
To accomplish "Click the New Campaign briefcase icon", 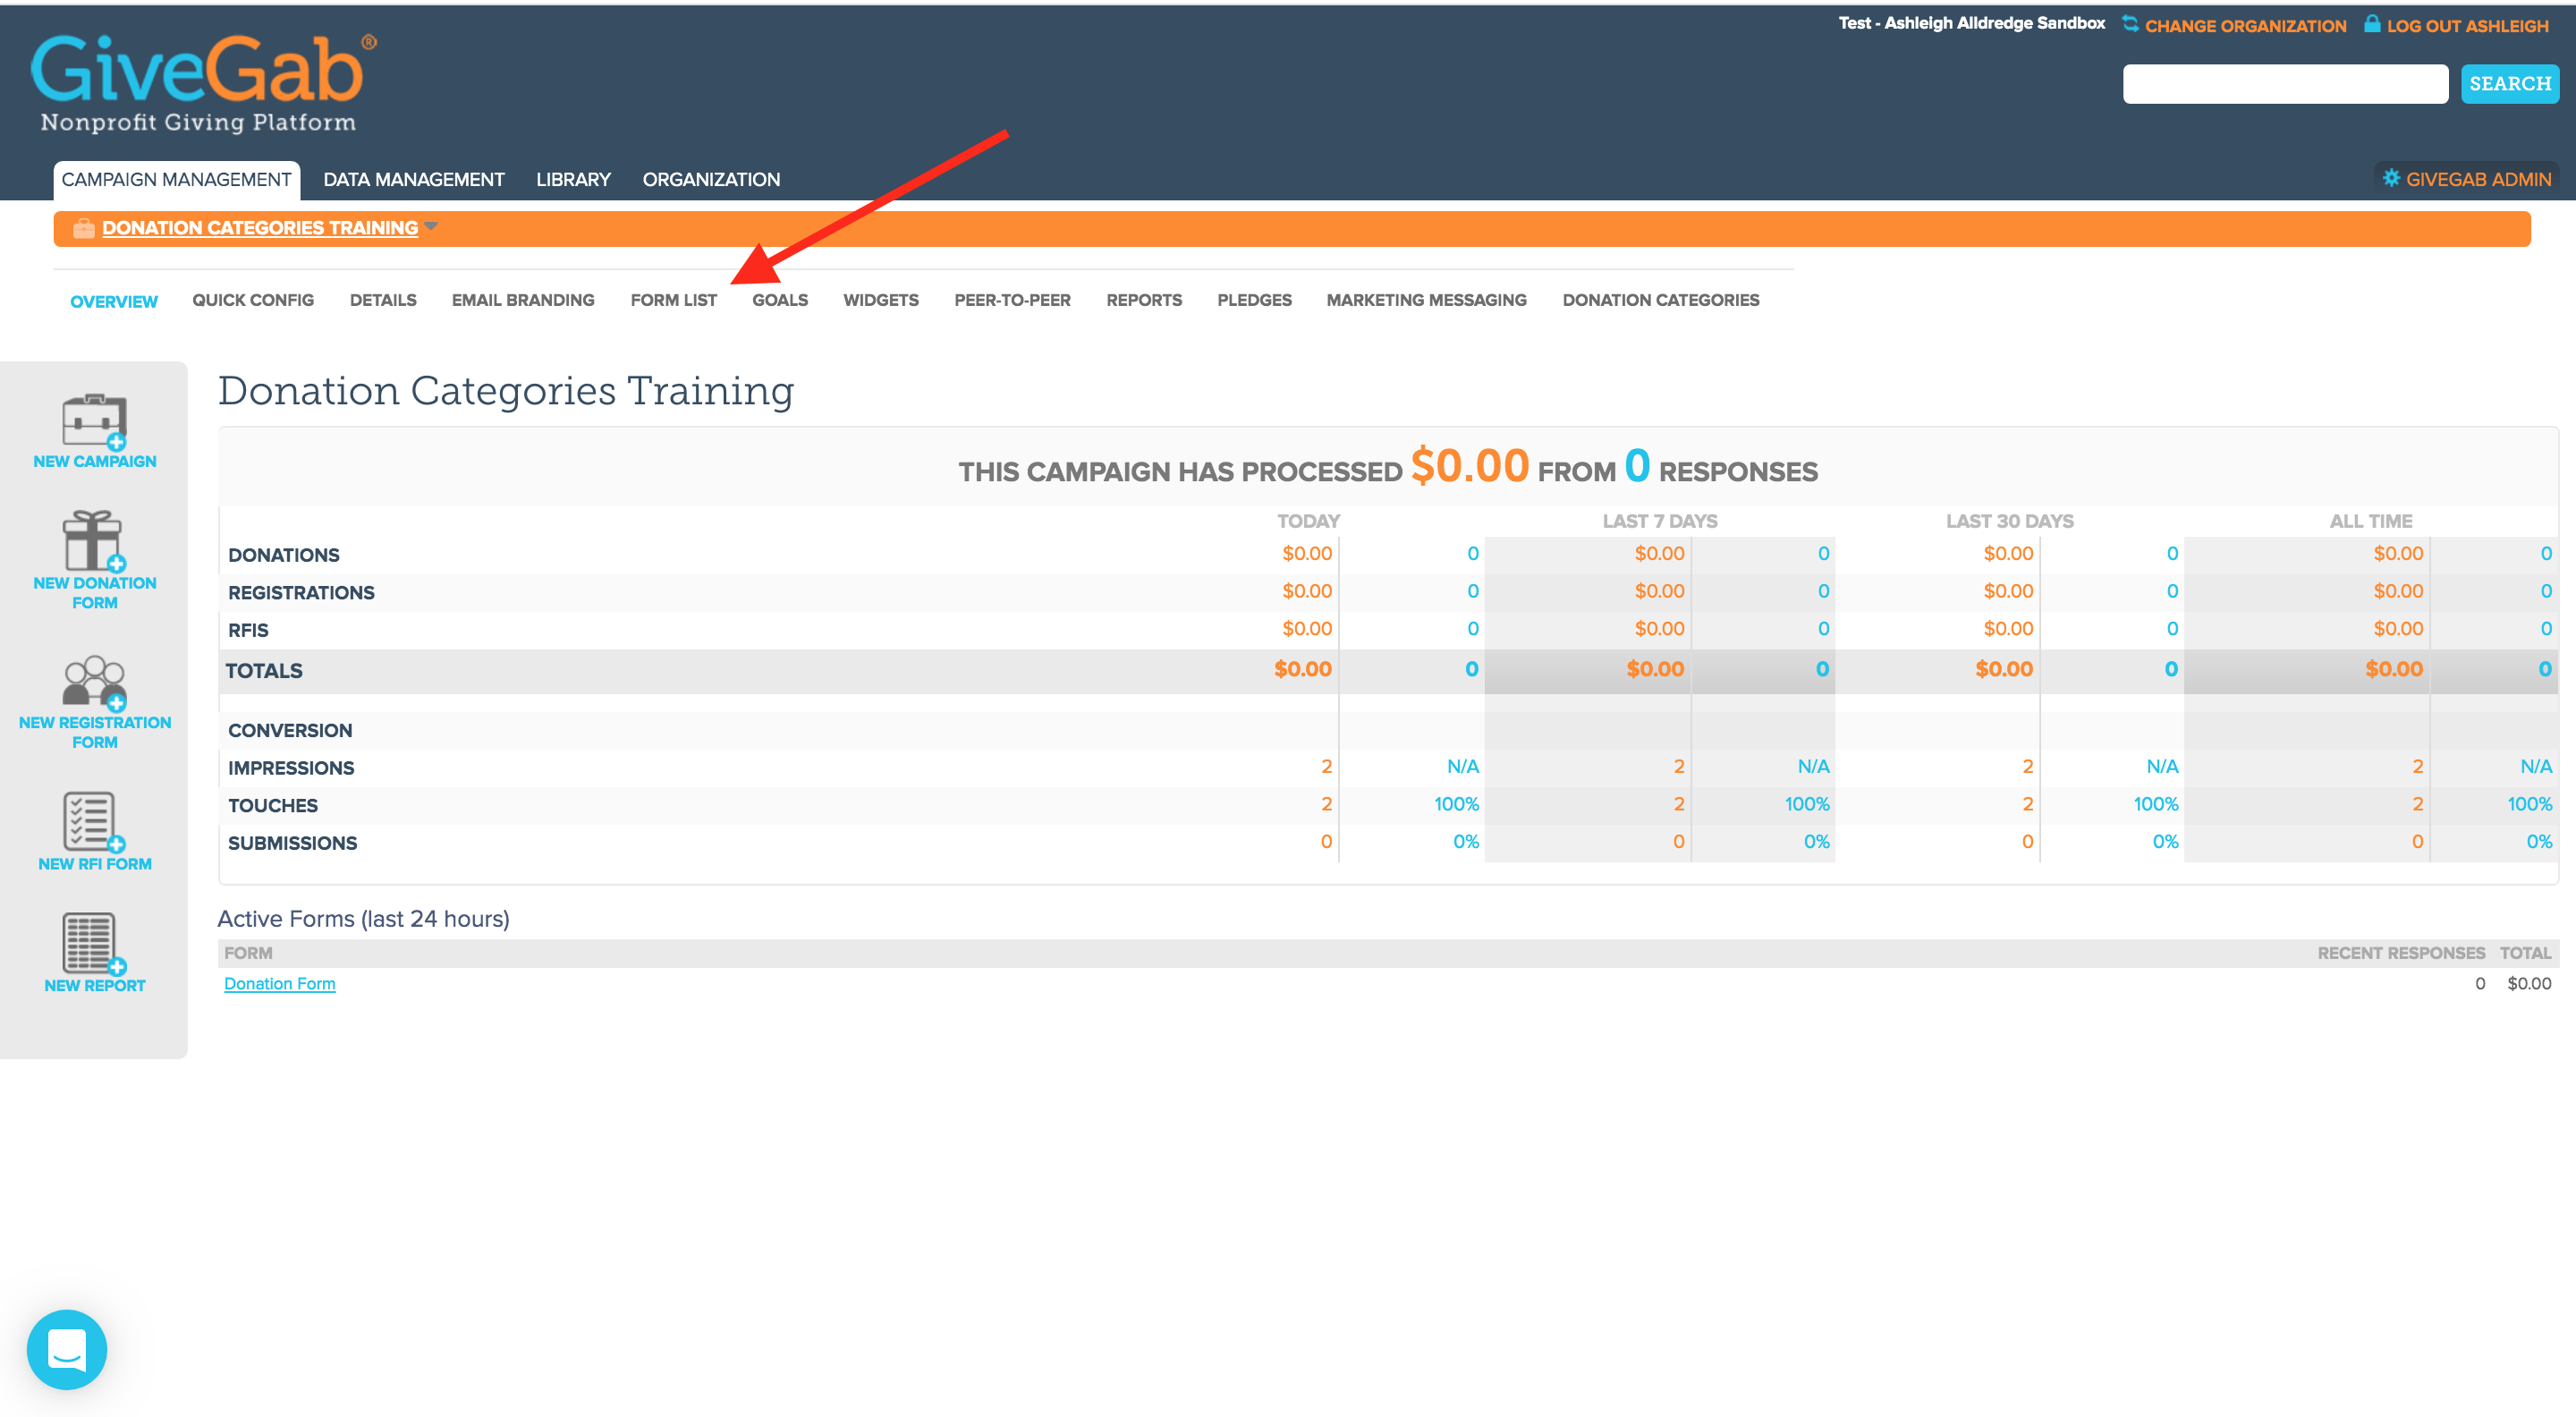I will 95,422.
